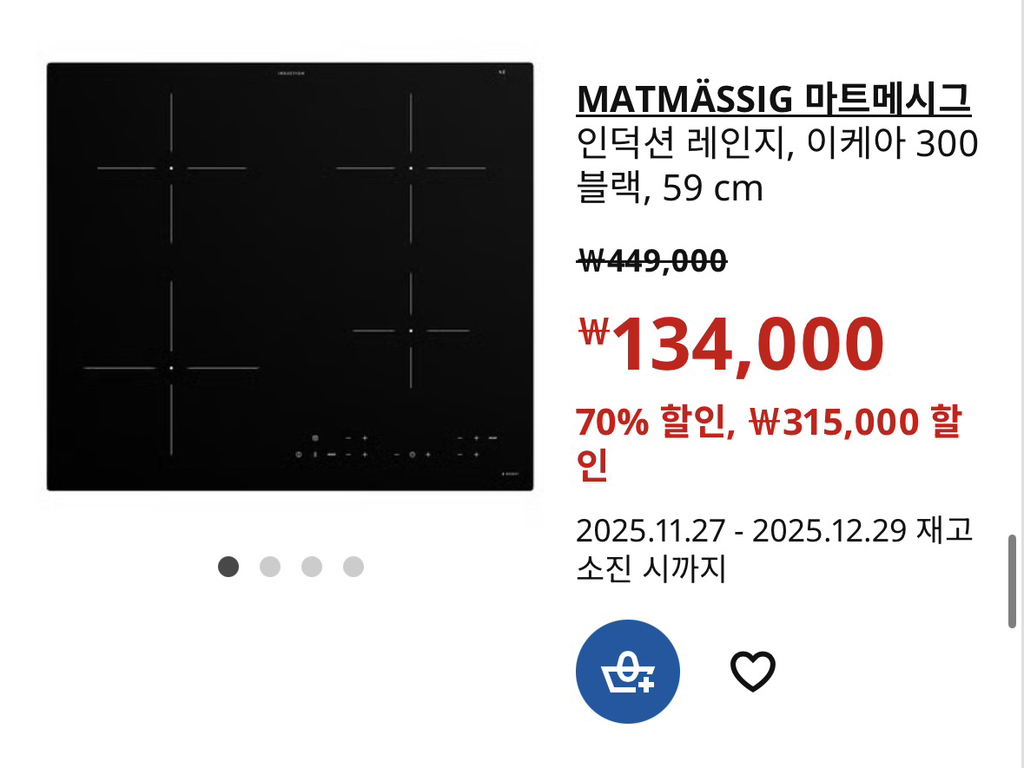1024x768 pixels.
Task: Click the bottom-right cooking zone crosshair
Action: (x=410, y=330)
